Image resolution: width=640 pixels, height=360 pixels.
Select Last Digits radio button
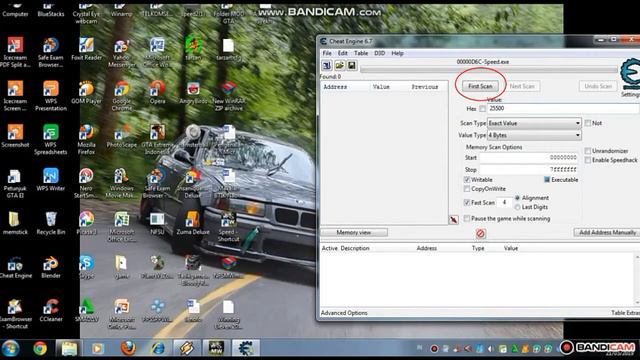point(518,207)
